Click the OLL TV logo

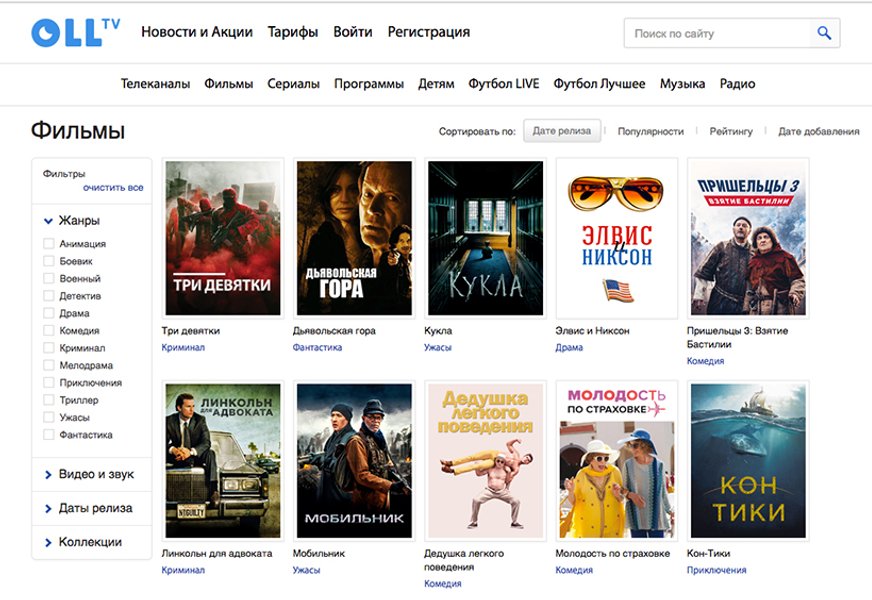[75, 32]
